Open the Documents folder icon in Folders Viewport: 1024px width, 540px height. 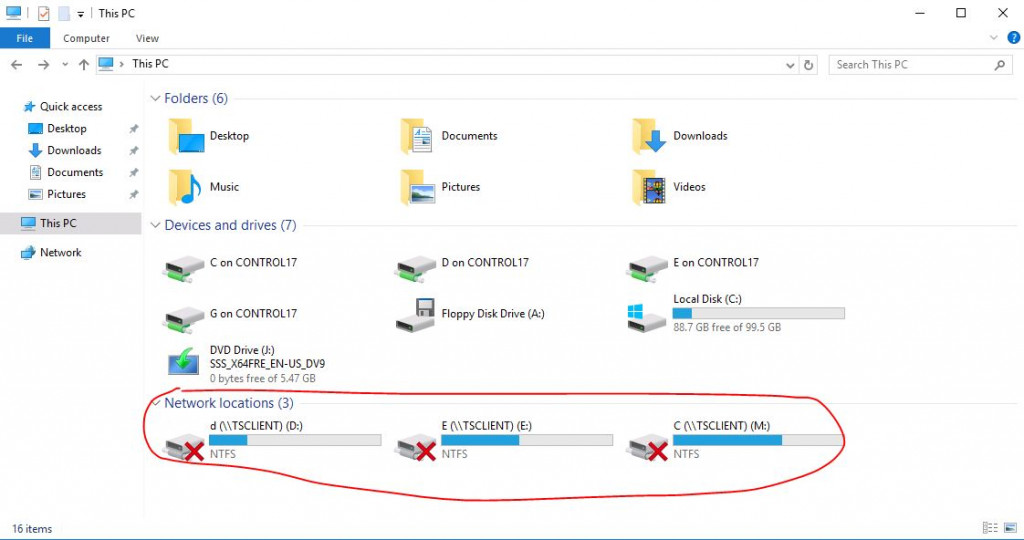point(417,136)
